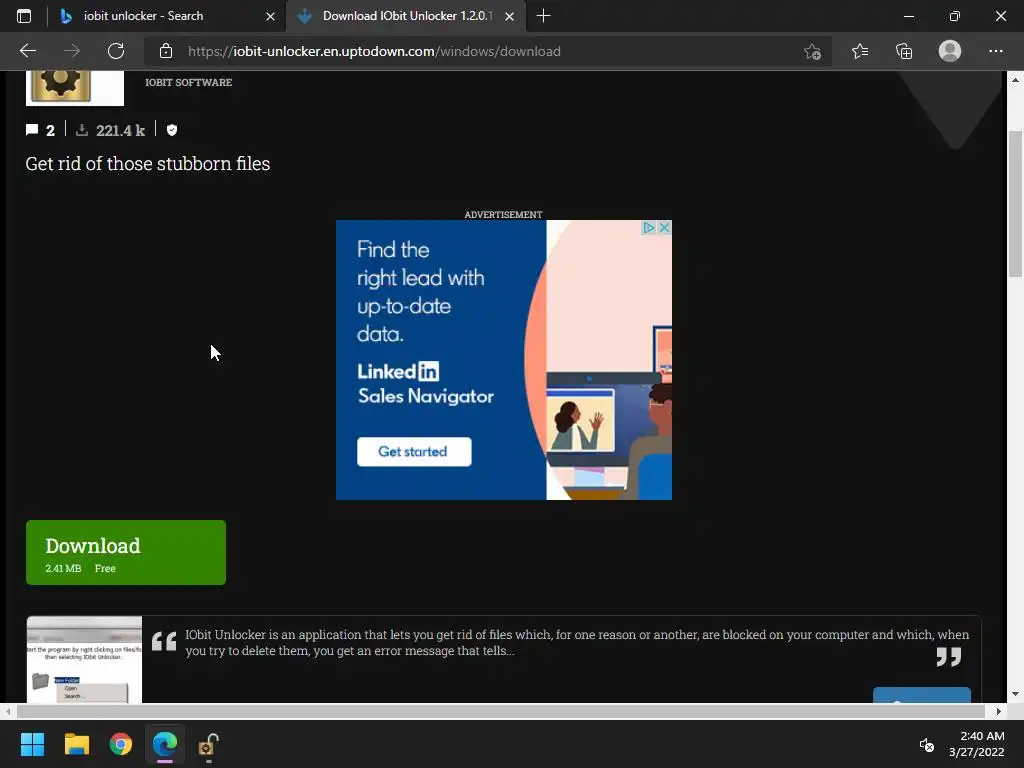Screen dimensions: 1024x768
Task: Open the Collections icon
Action: (904, 51)
